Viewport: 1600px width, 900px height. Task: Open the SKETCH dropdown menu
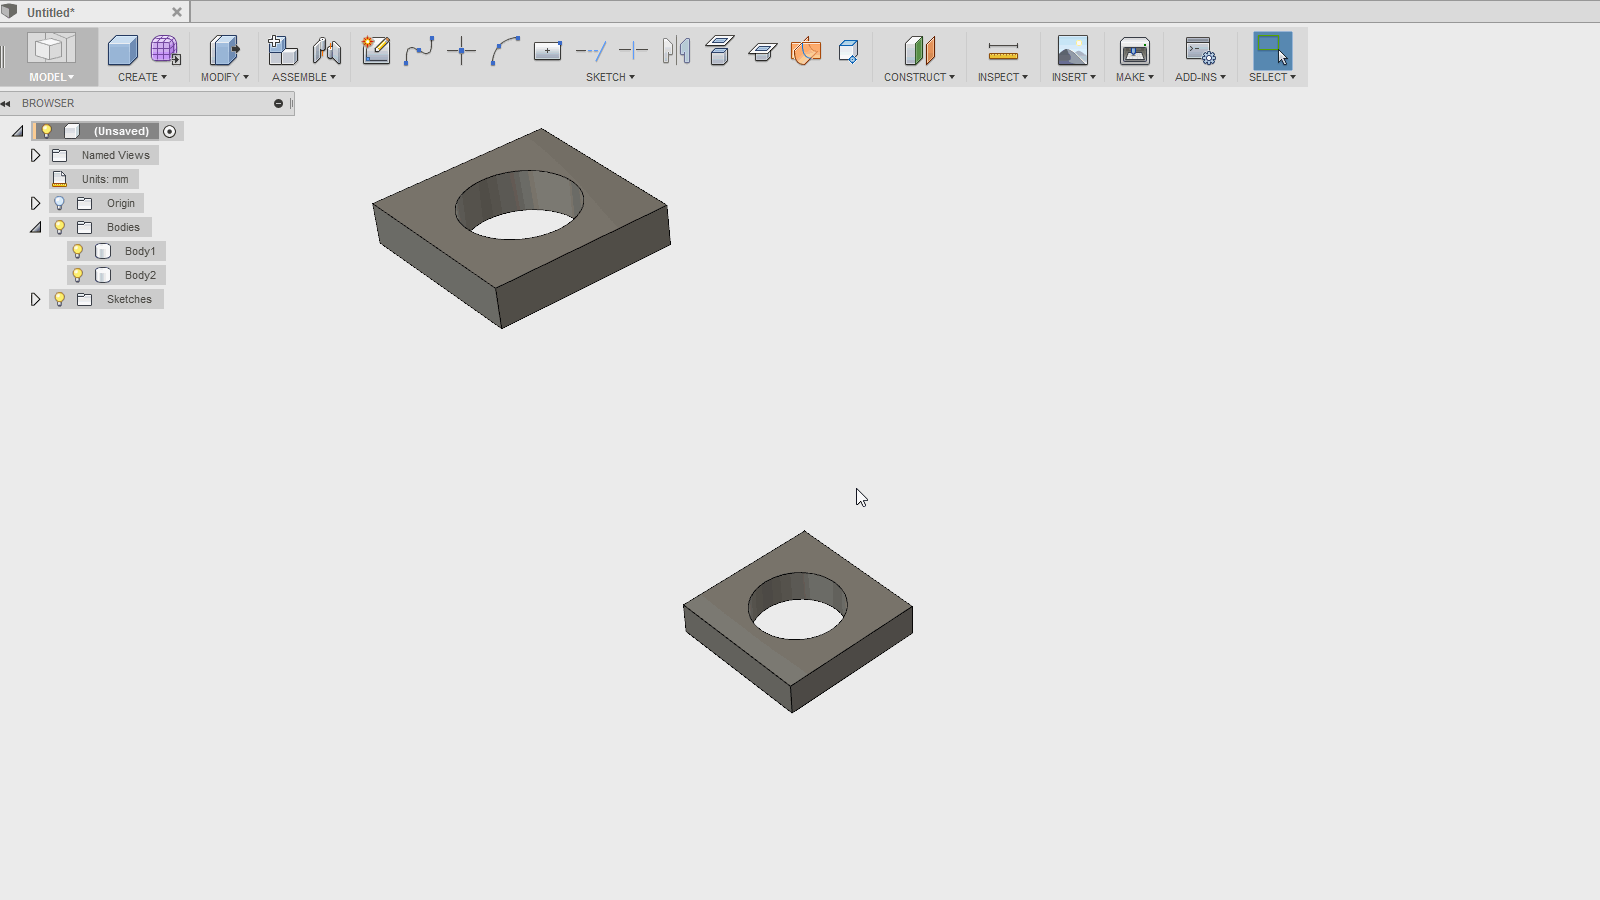coord(610,77)
